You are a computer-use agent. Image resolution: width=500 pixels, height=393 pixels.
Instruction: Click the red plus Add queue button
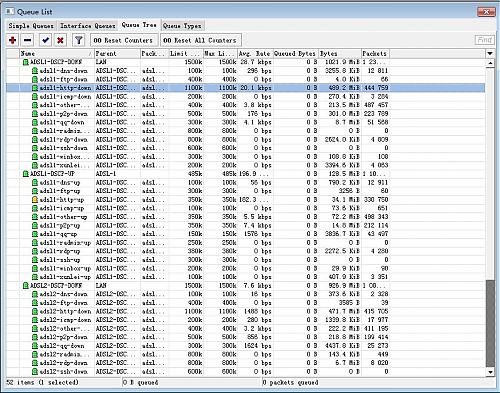(13, 40)
